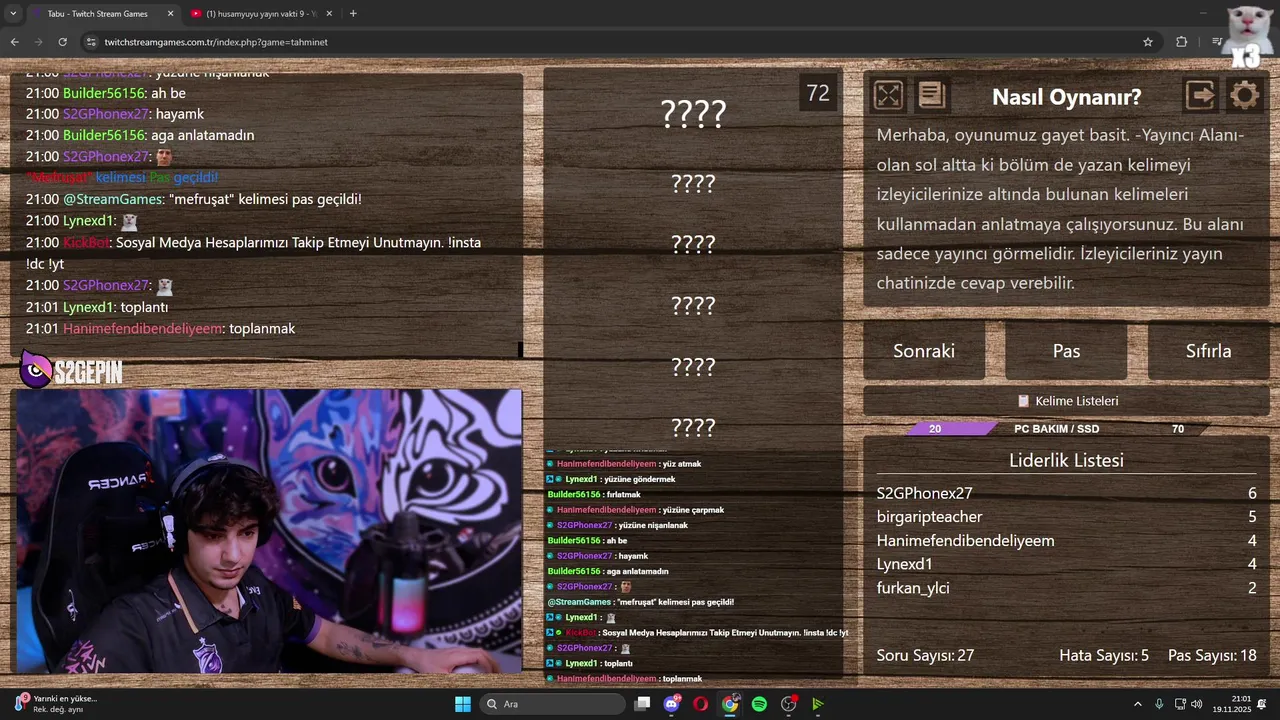Image resolution: width=1280 pixels, height=720 pixels.
Task: Open the stock widget on taskbar
Action: point(56,704)
